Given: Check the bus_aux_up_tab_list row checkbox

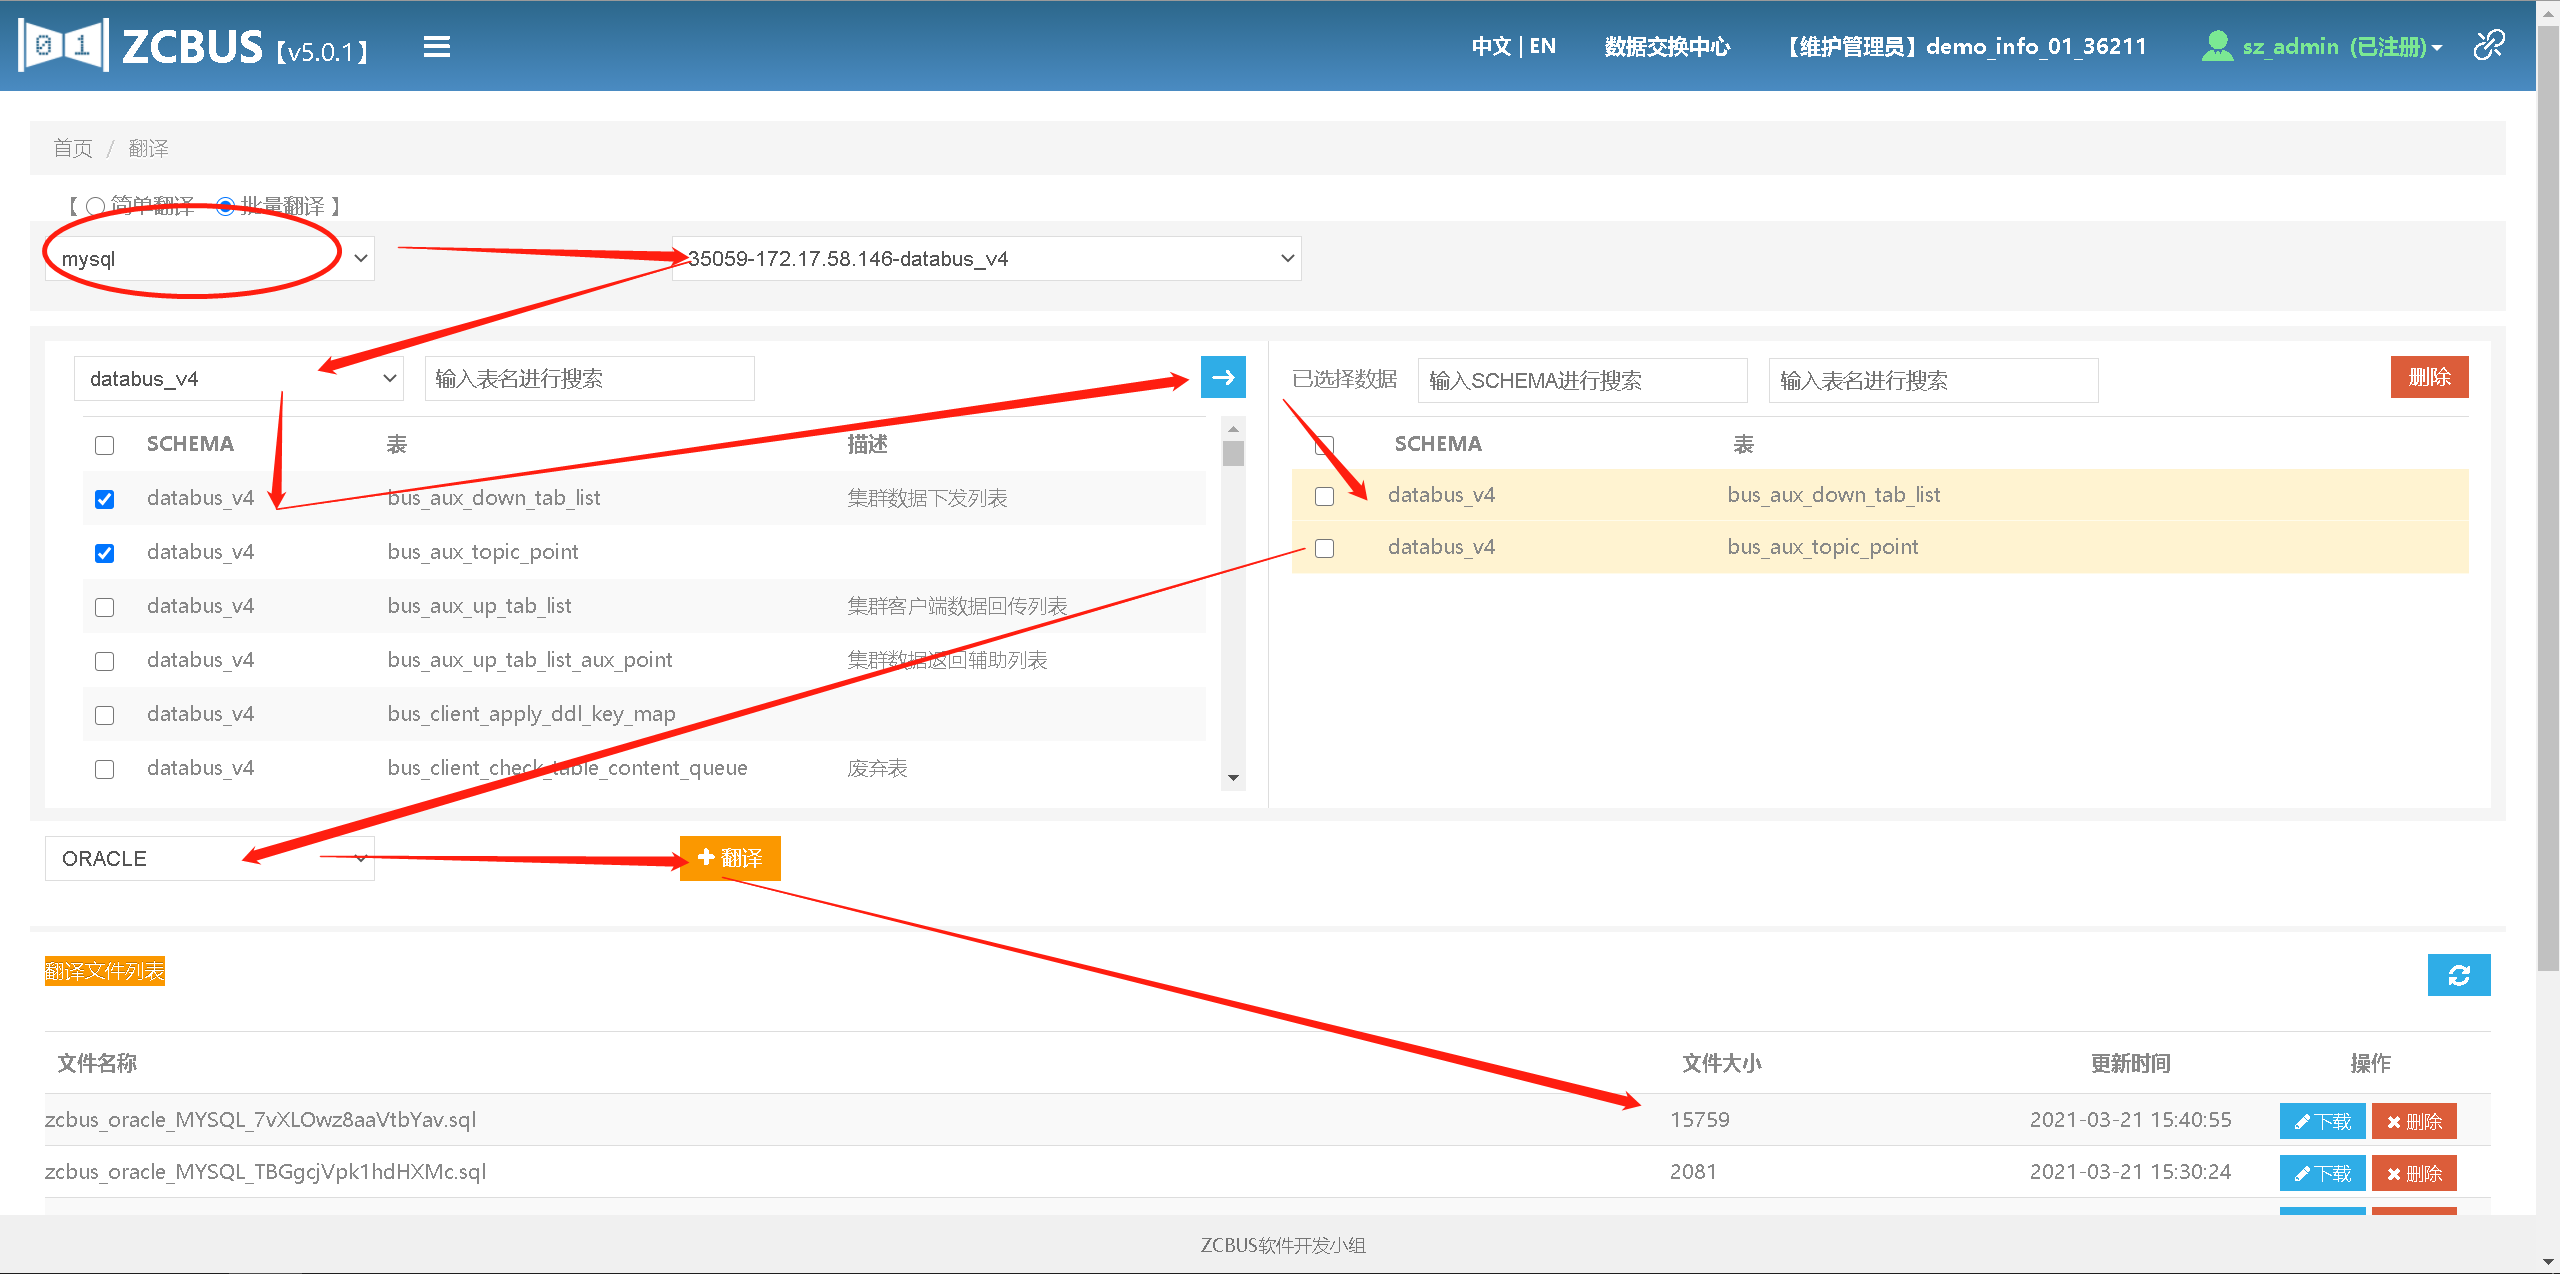Looking at the screenshot, I should pyautogui.click(x=105, y=607).
